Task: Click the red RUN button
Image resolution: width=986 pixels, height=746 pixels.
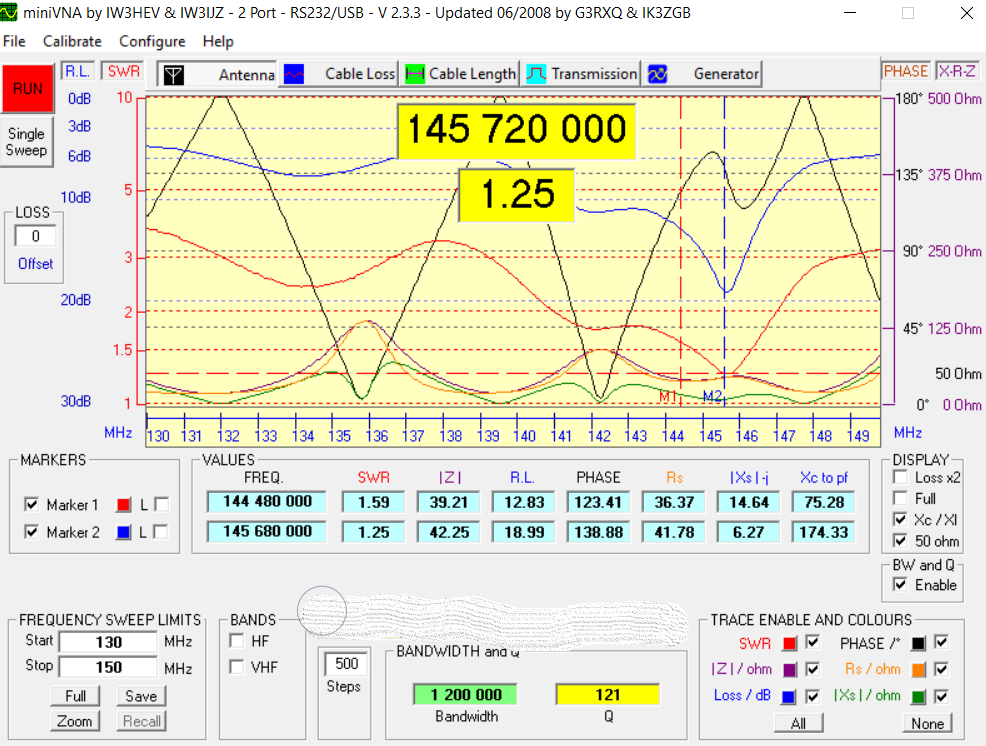Action: (x=27, y=89)
